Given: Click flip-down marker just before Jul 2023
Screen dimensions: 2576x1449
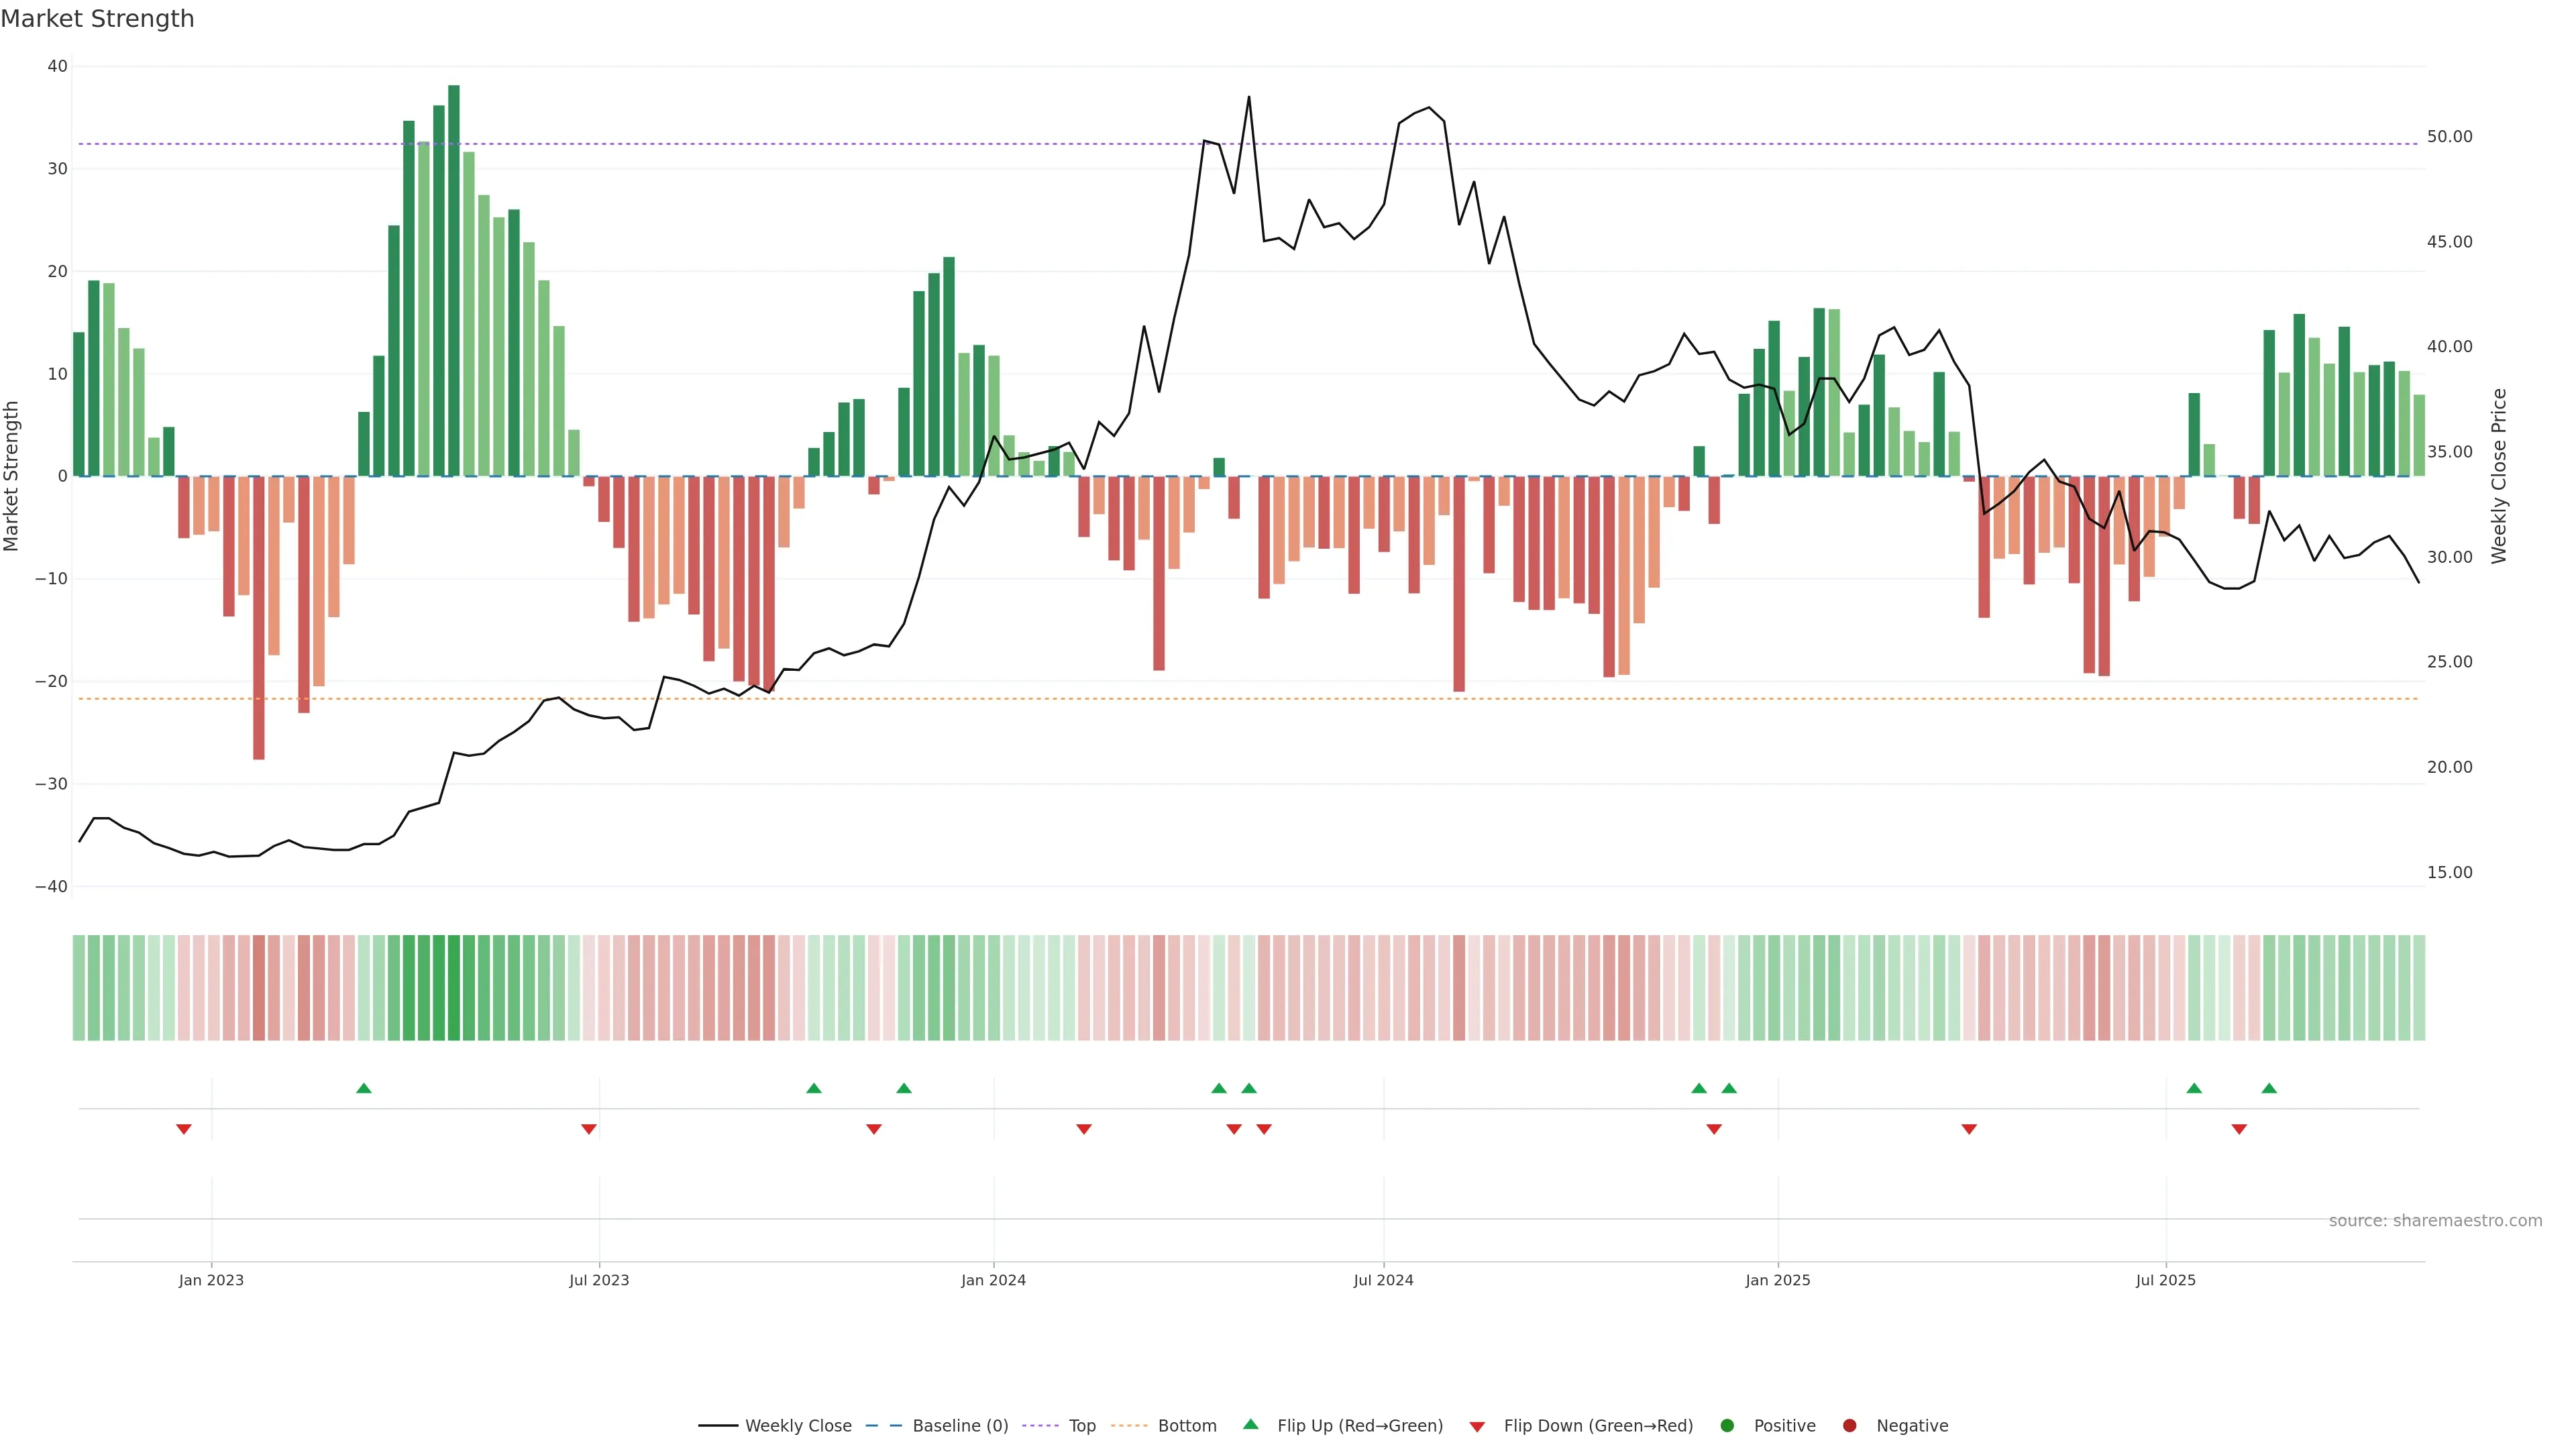Looking at the screenshot, I should point(589,1129).
